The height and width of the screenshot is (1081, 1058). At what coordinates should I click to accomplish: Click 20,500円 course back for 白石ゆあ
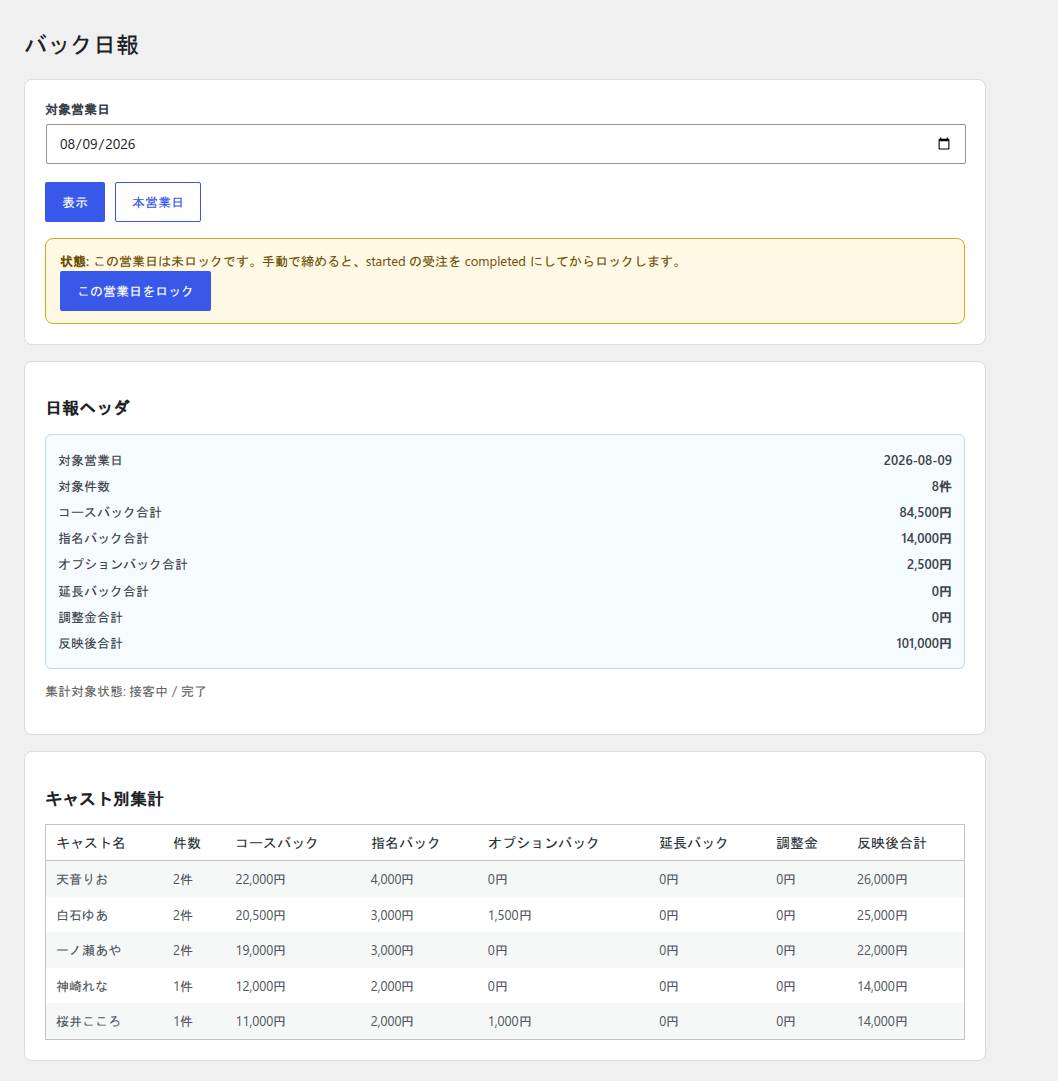click(x=261, y=916)
